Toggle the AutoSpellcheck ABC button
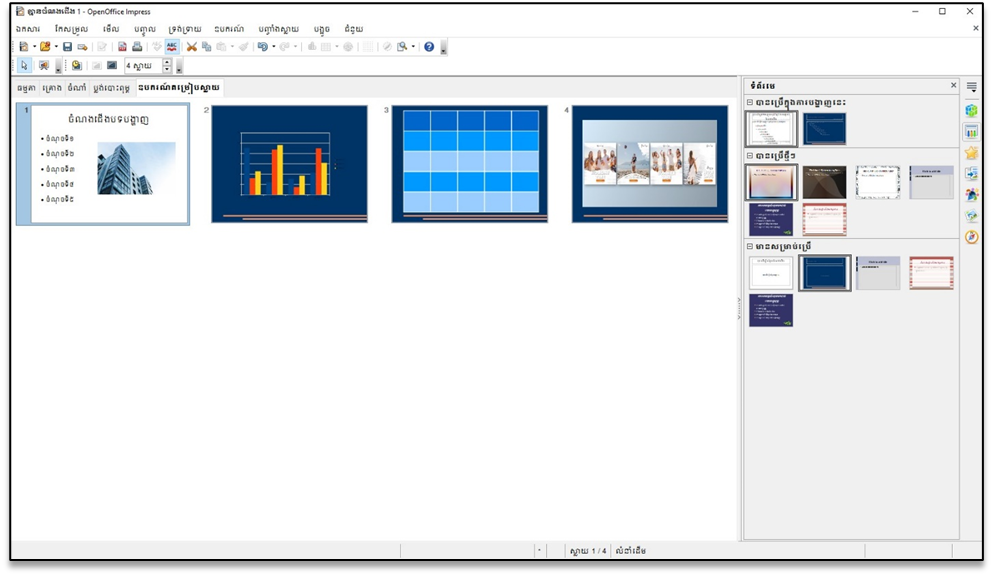Screen dimensions: 993x576 click(x=172, y=47)
